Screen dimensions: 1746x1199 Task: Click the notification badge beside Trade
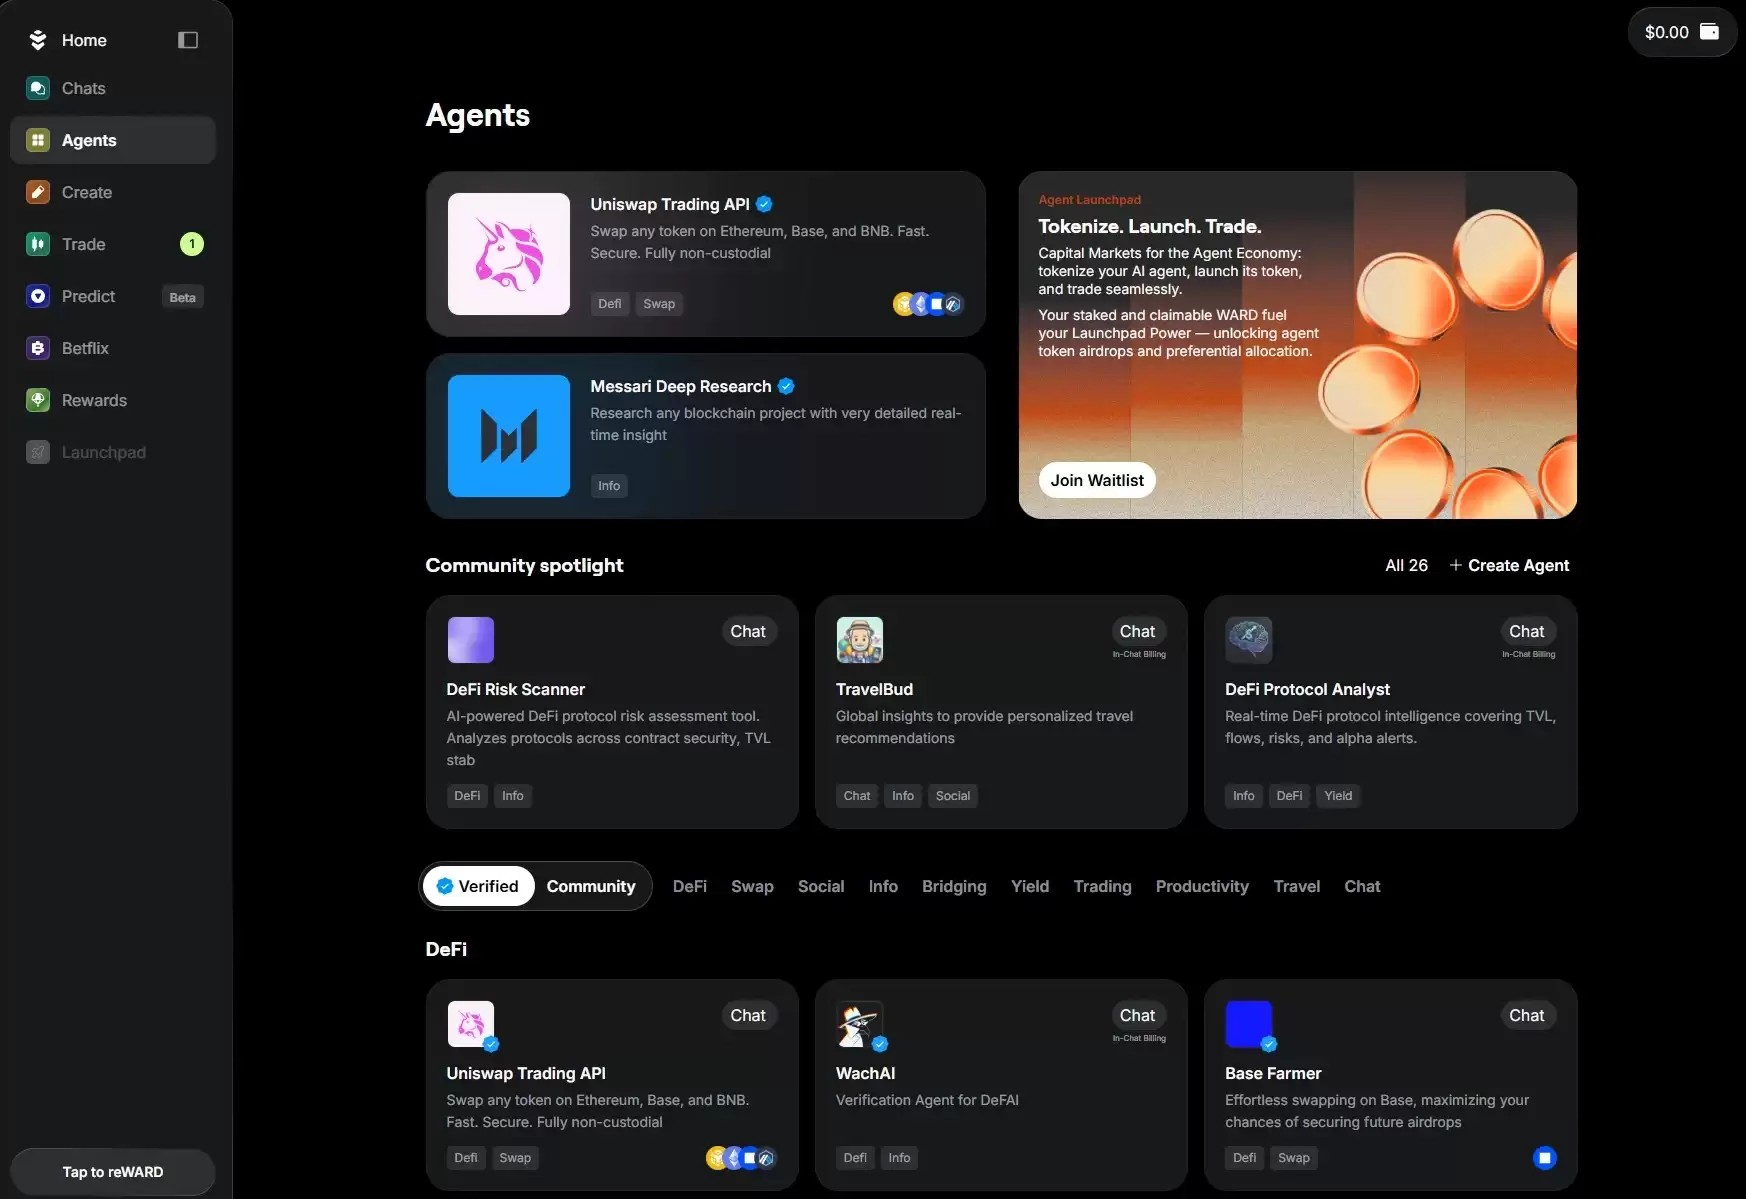pyautogui.click(x=192, y=244)
